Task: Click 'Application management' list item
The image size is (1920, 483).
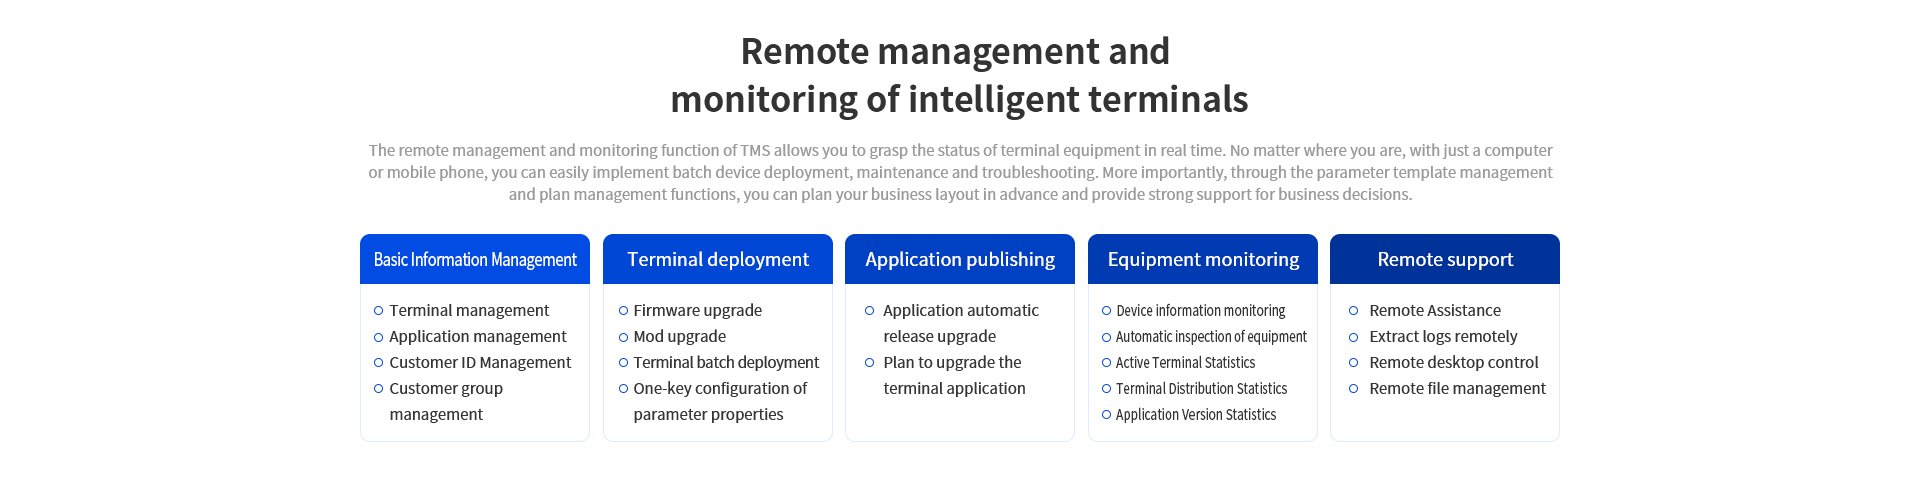Action: [x=477, y=336]
